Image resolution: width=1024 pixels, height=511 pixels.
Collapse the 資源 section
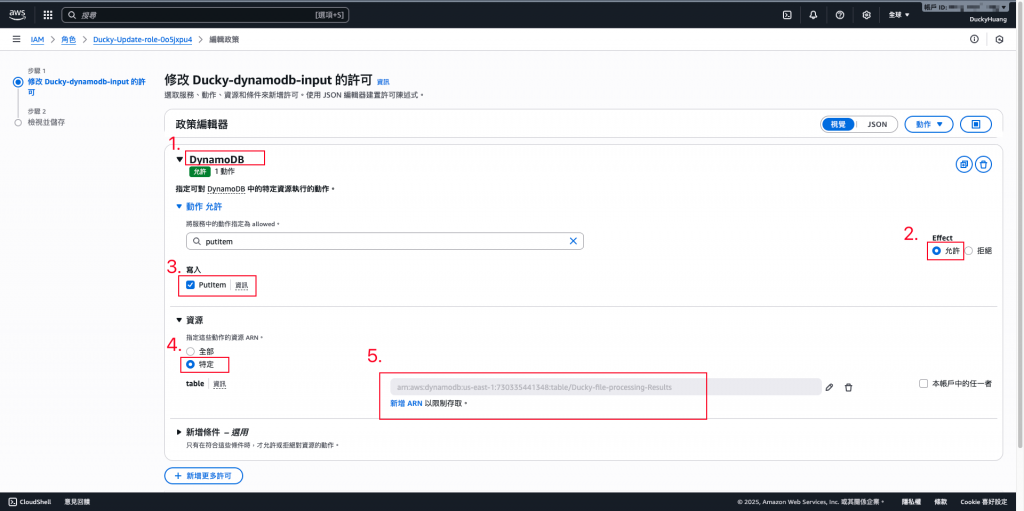click(x=180, y=320)
